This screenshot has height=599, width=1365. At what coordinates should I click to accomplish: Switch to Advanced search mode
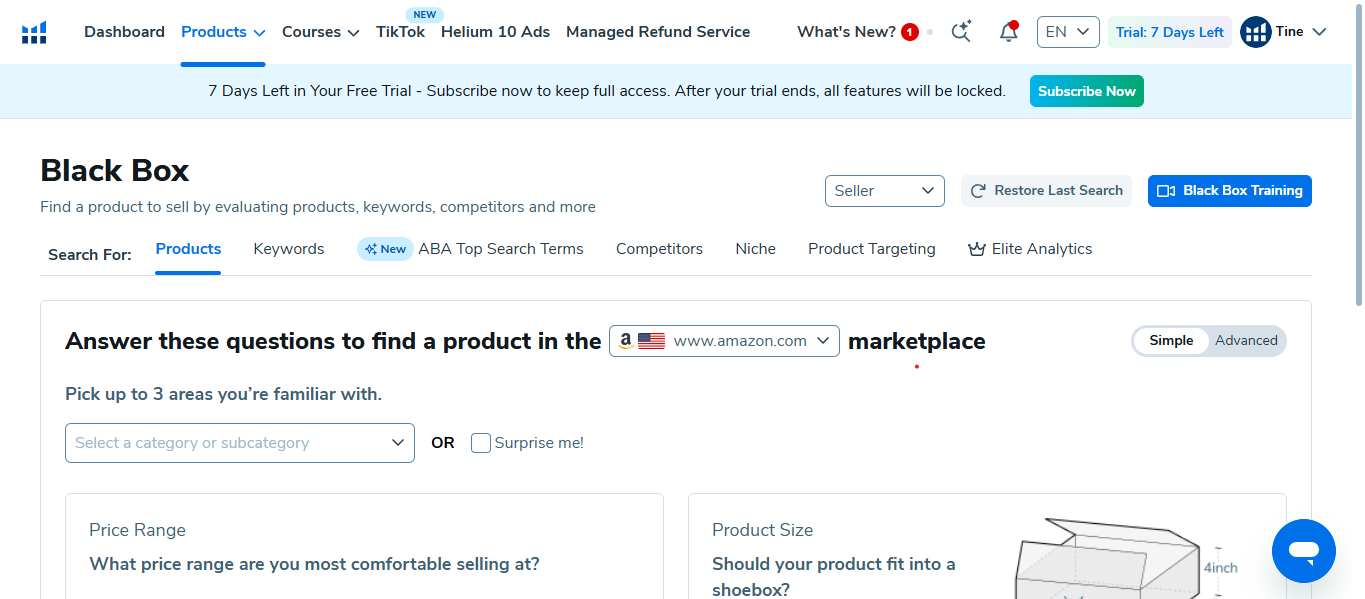click(1246, 341)
